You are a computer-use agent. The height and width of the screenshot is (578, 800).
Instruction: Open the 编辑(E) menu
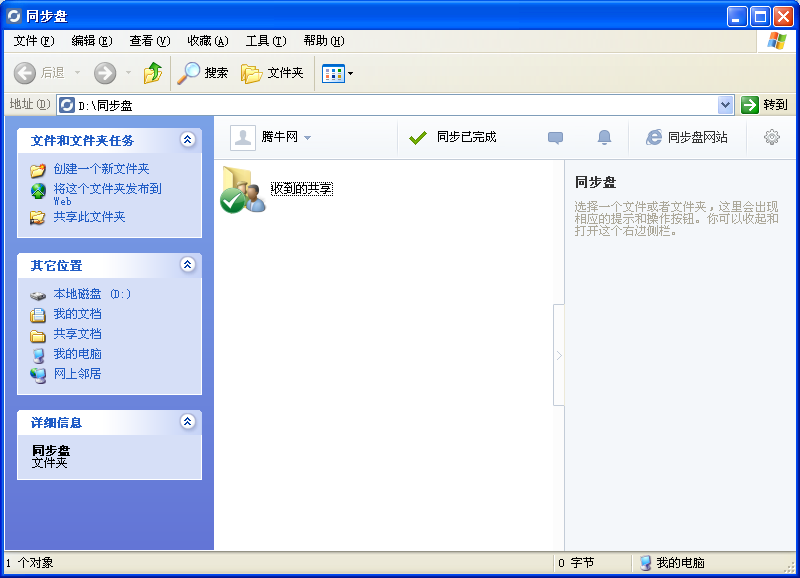(92, 41)
